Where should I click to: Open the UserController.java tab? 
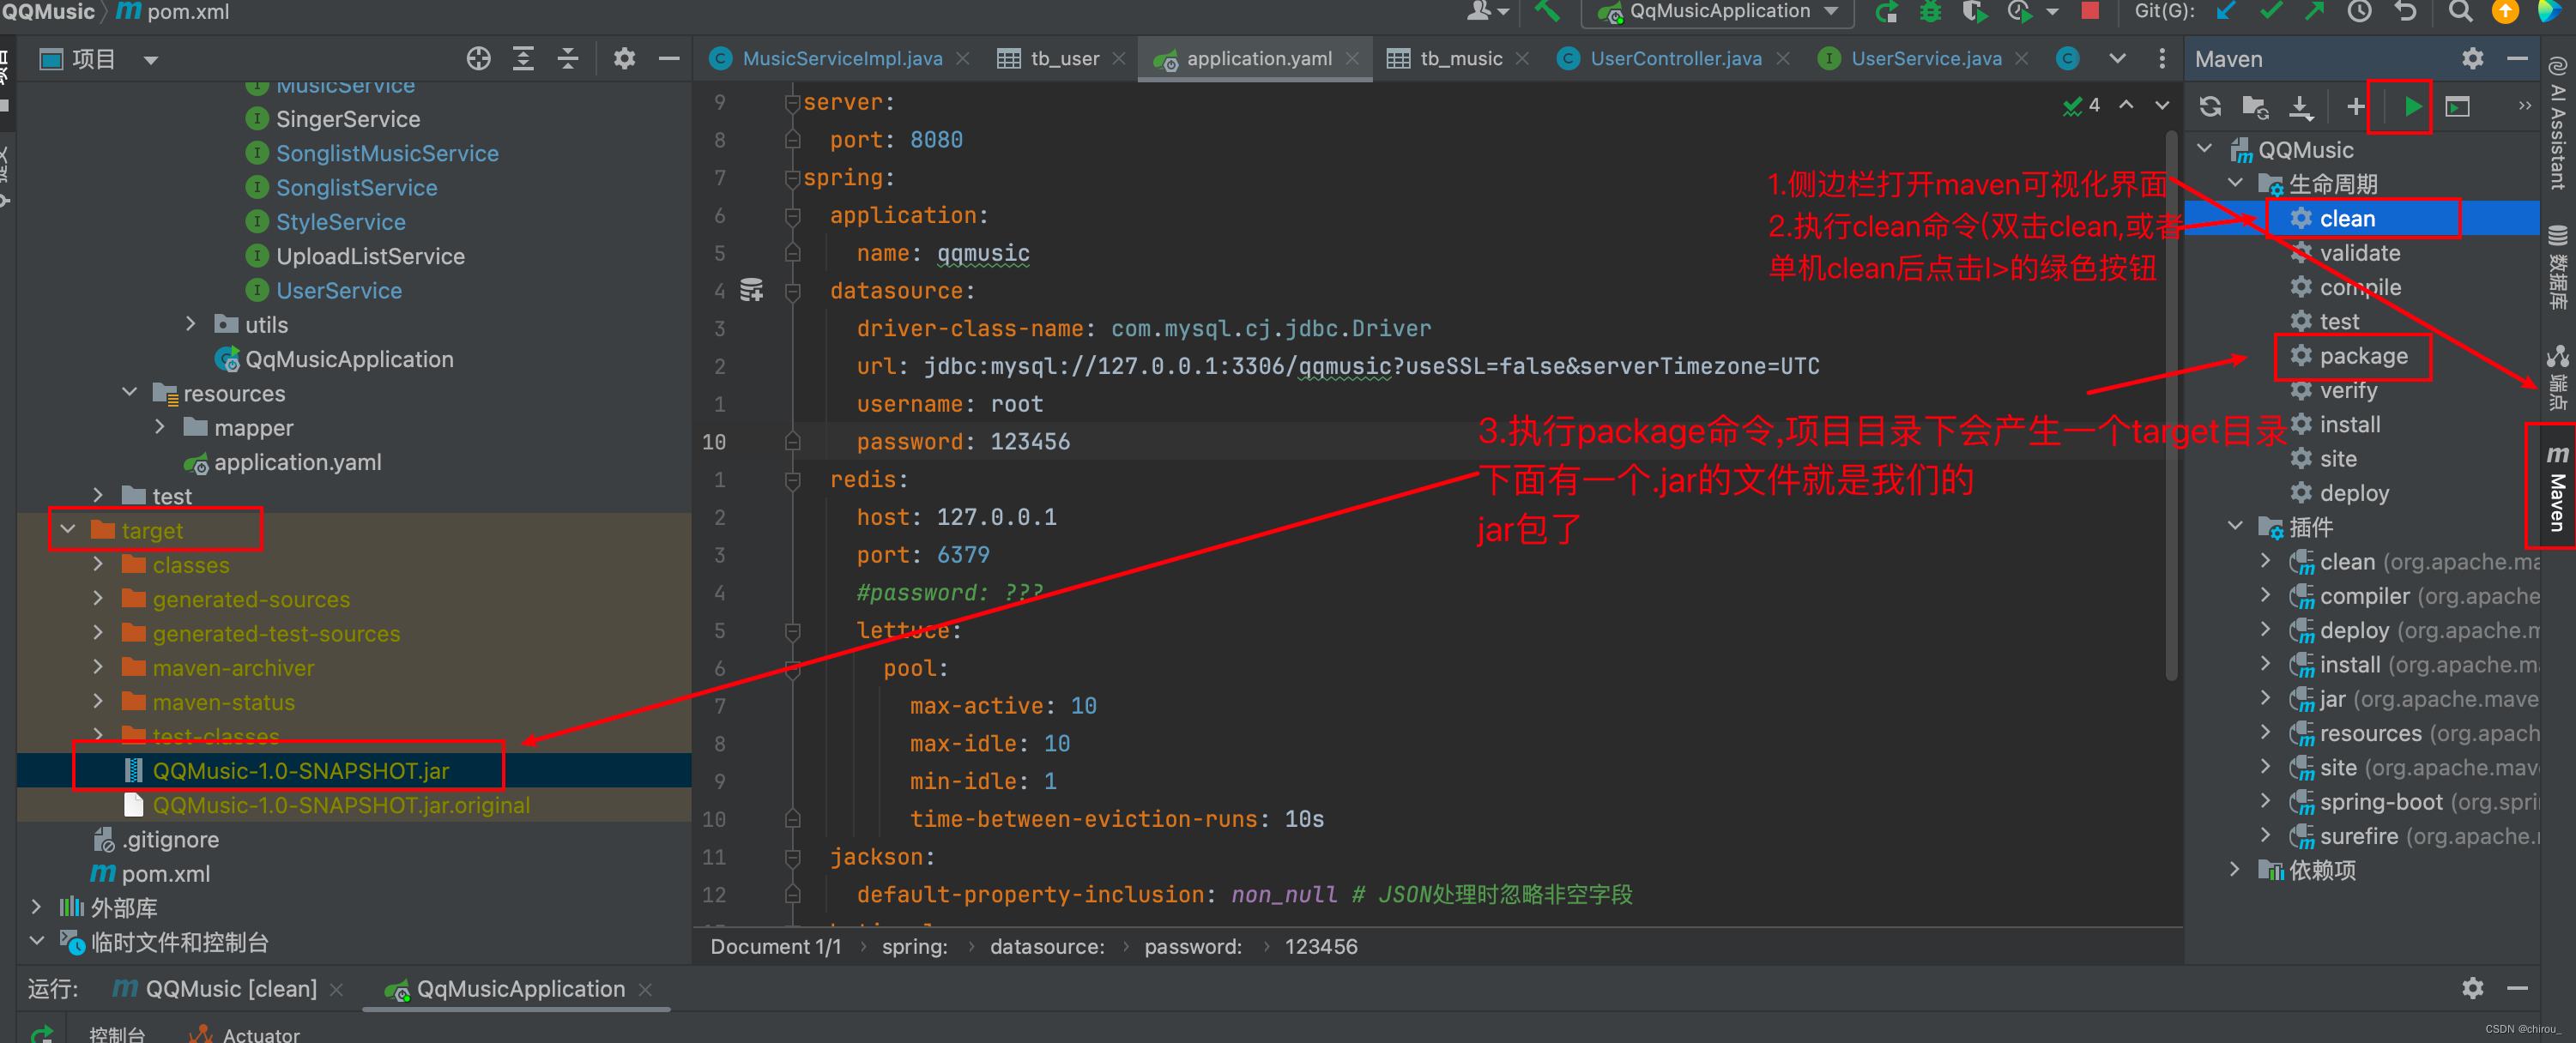tap(1676, 58)
